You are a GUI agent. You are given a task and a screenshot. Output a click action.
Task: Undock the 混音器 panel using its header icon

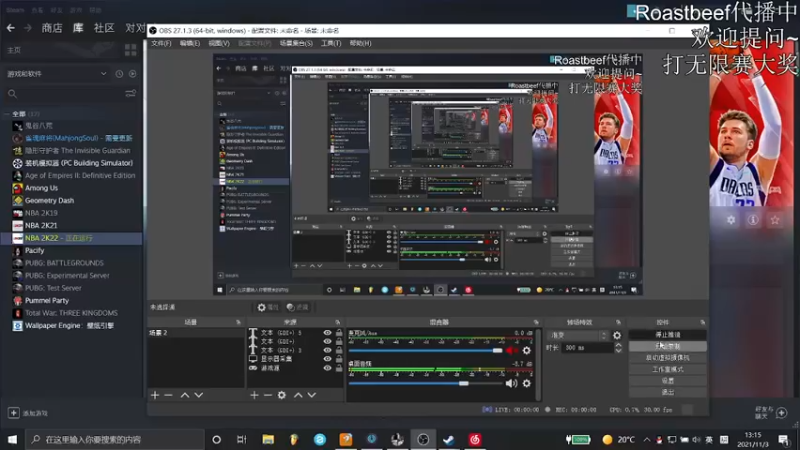536,322
